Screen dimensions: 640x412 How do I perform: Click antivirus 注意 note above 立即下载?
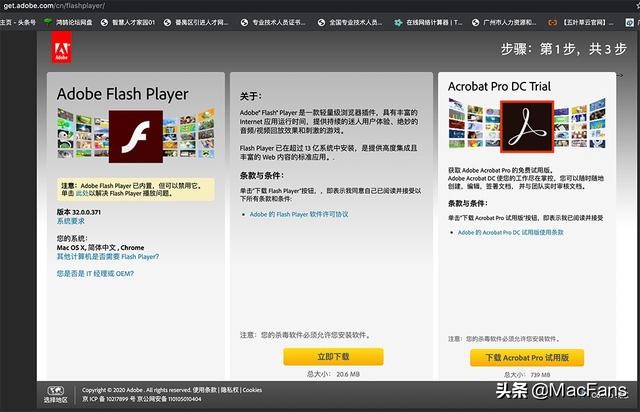click(x=305, y=335)
